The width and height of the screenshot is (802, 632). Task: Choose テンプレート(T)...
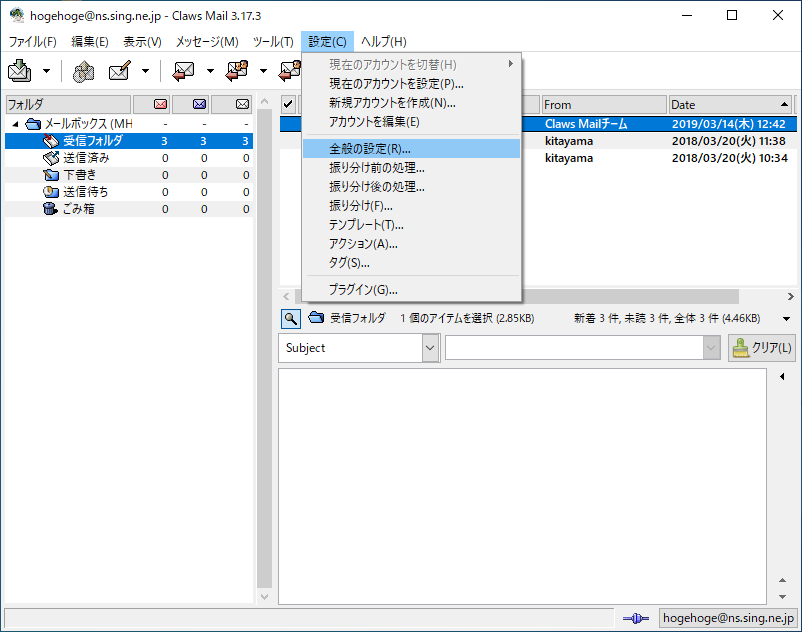coord(411,224)
